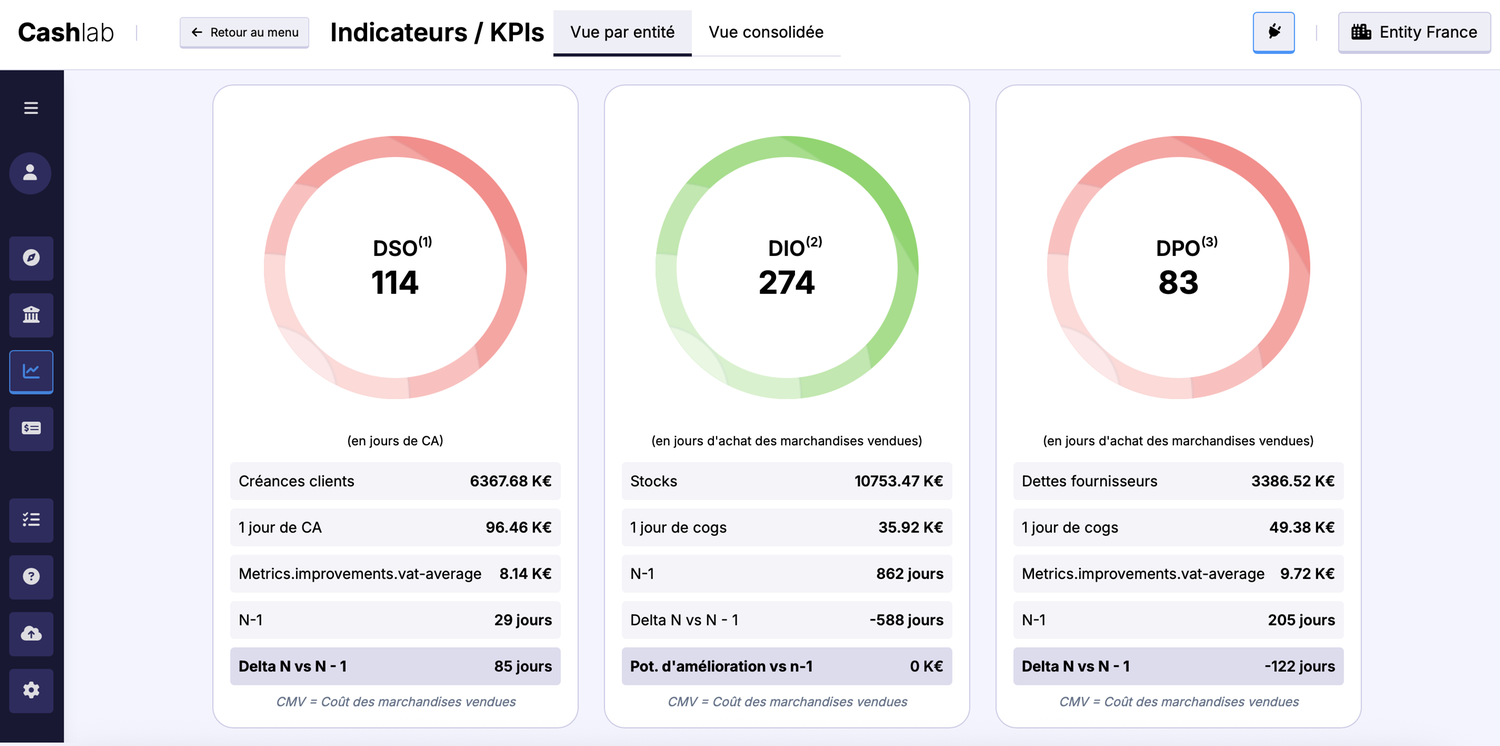Click the help question mark icon

click(x=31, y=577)
